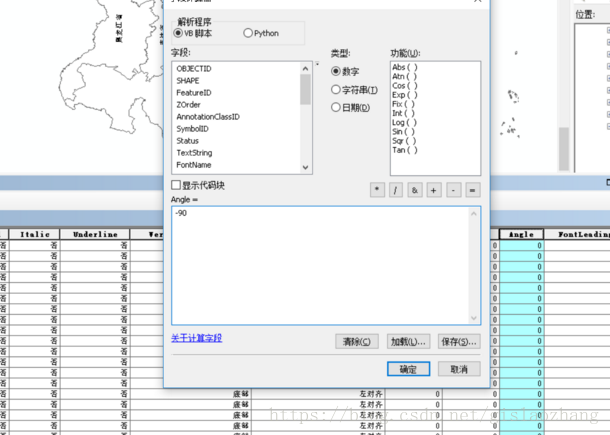This screenshot has height=435, width=610.
Task: Select AnnotationClassID in the fields list
Action: [x=208, y=117]
